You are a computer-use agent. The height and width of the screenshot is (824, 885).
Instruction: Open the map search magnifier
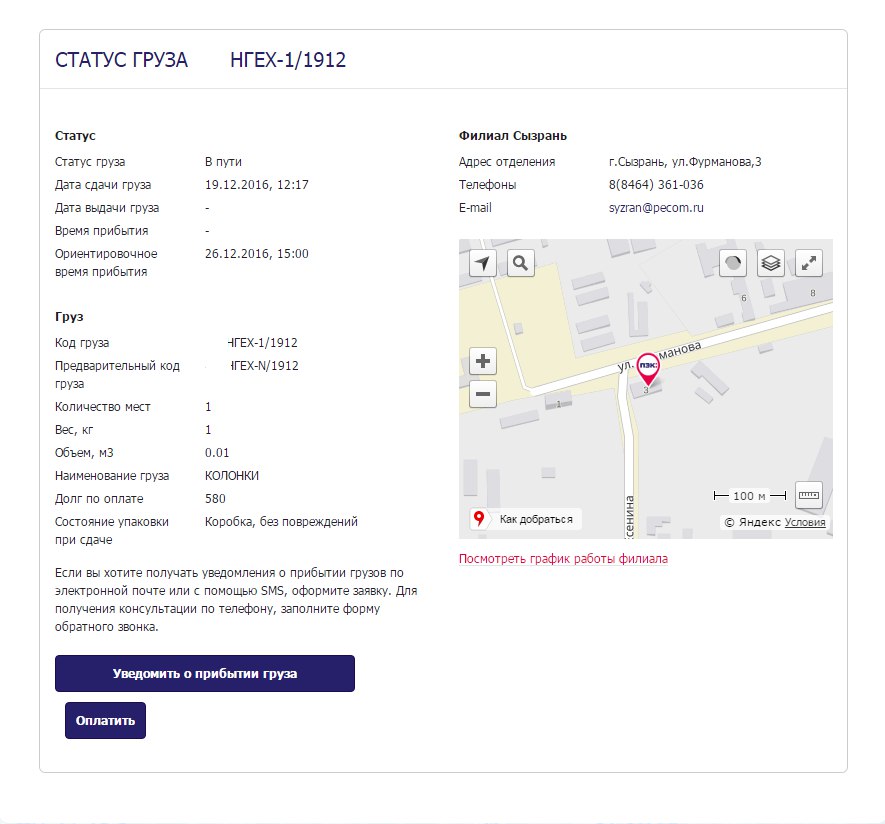(x=521, y=263)
